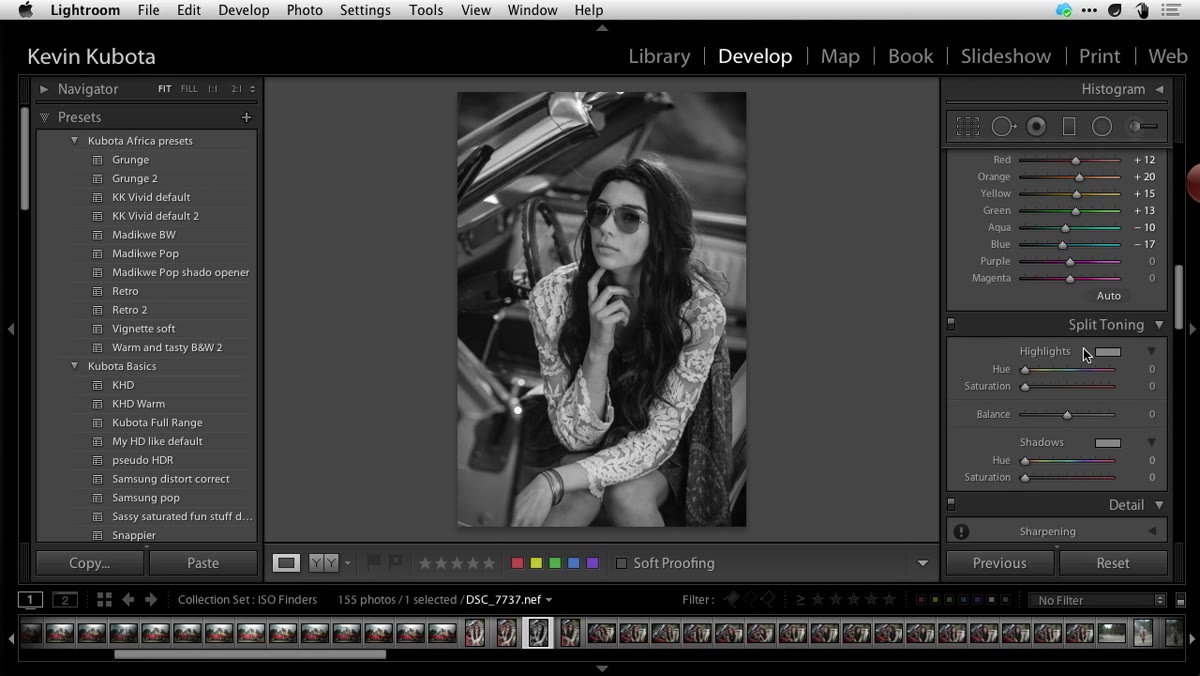Select the Graduated Filter tool
This screenshot has height=676, width=1200.
1069,126
